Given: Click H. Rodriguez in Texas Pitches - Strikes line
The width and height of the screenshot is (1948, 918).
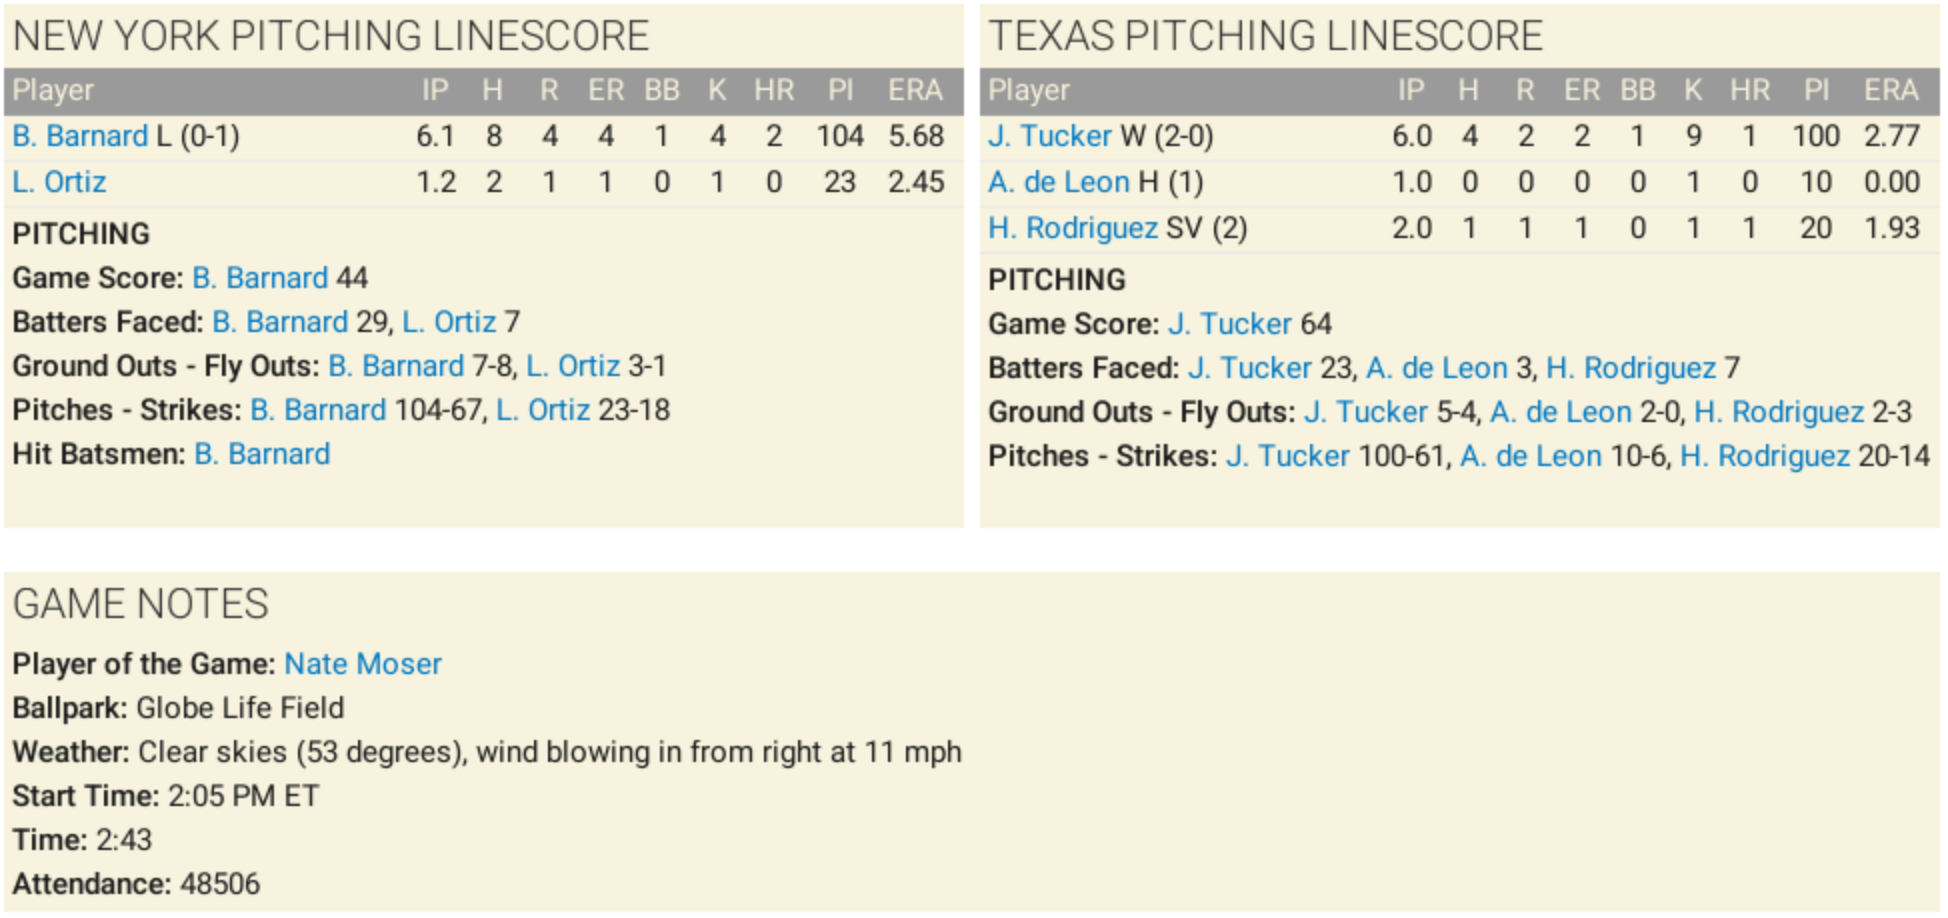Looking at the screenshot, I should coord(1765,456).
